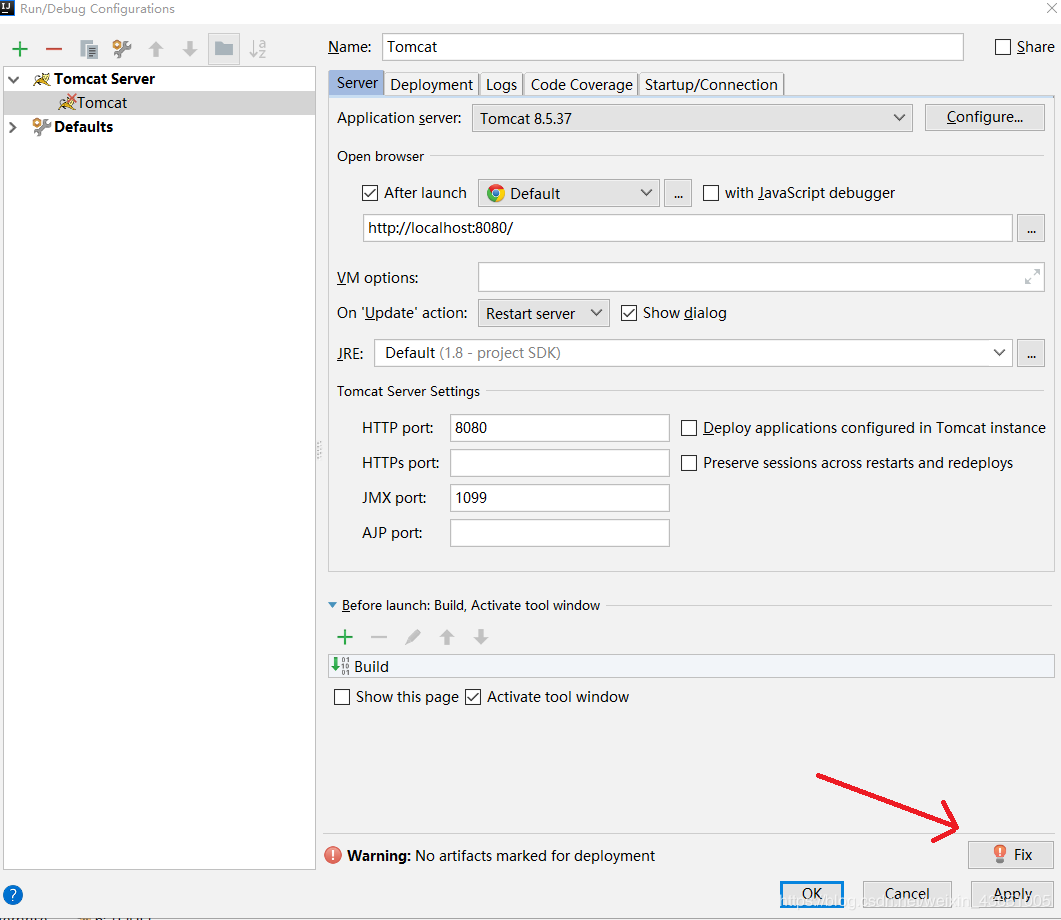Screen dimensions: 1061x920
Task: Confirm with the OK button
Action: point(811,894)
